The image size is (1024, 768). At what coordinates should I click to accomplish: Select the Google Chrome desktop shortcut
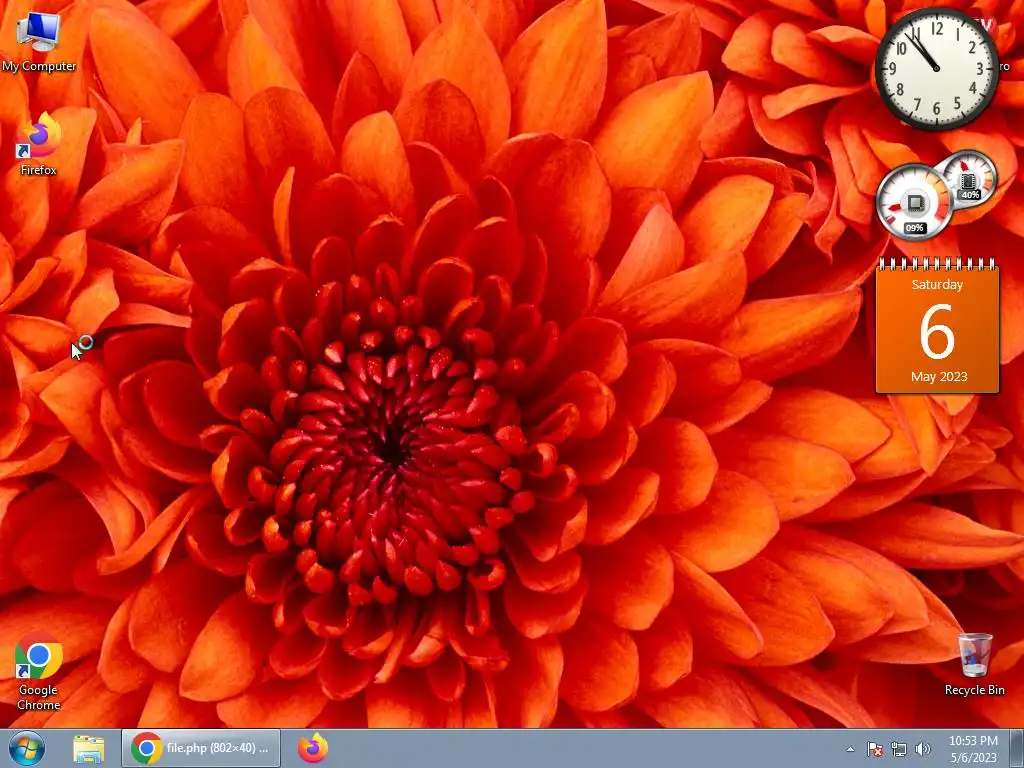pyautogui.click(x=39, y=671)
